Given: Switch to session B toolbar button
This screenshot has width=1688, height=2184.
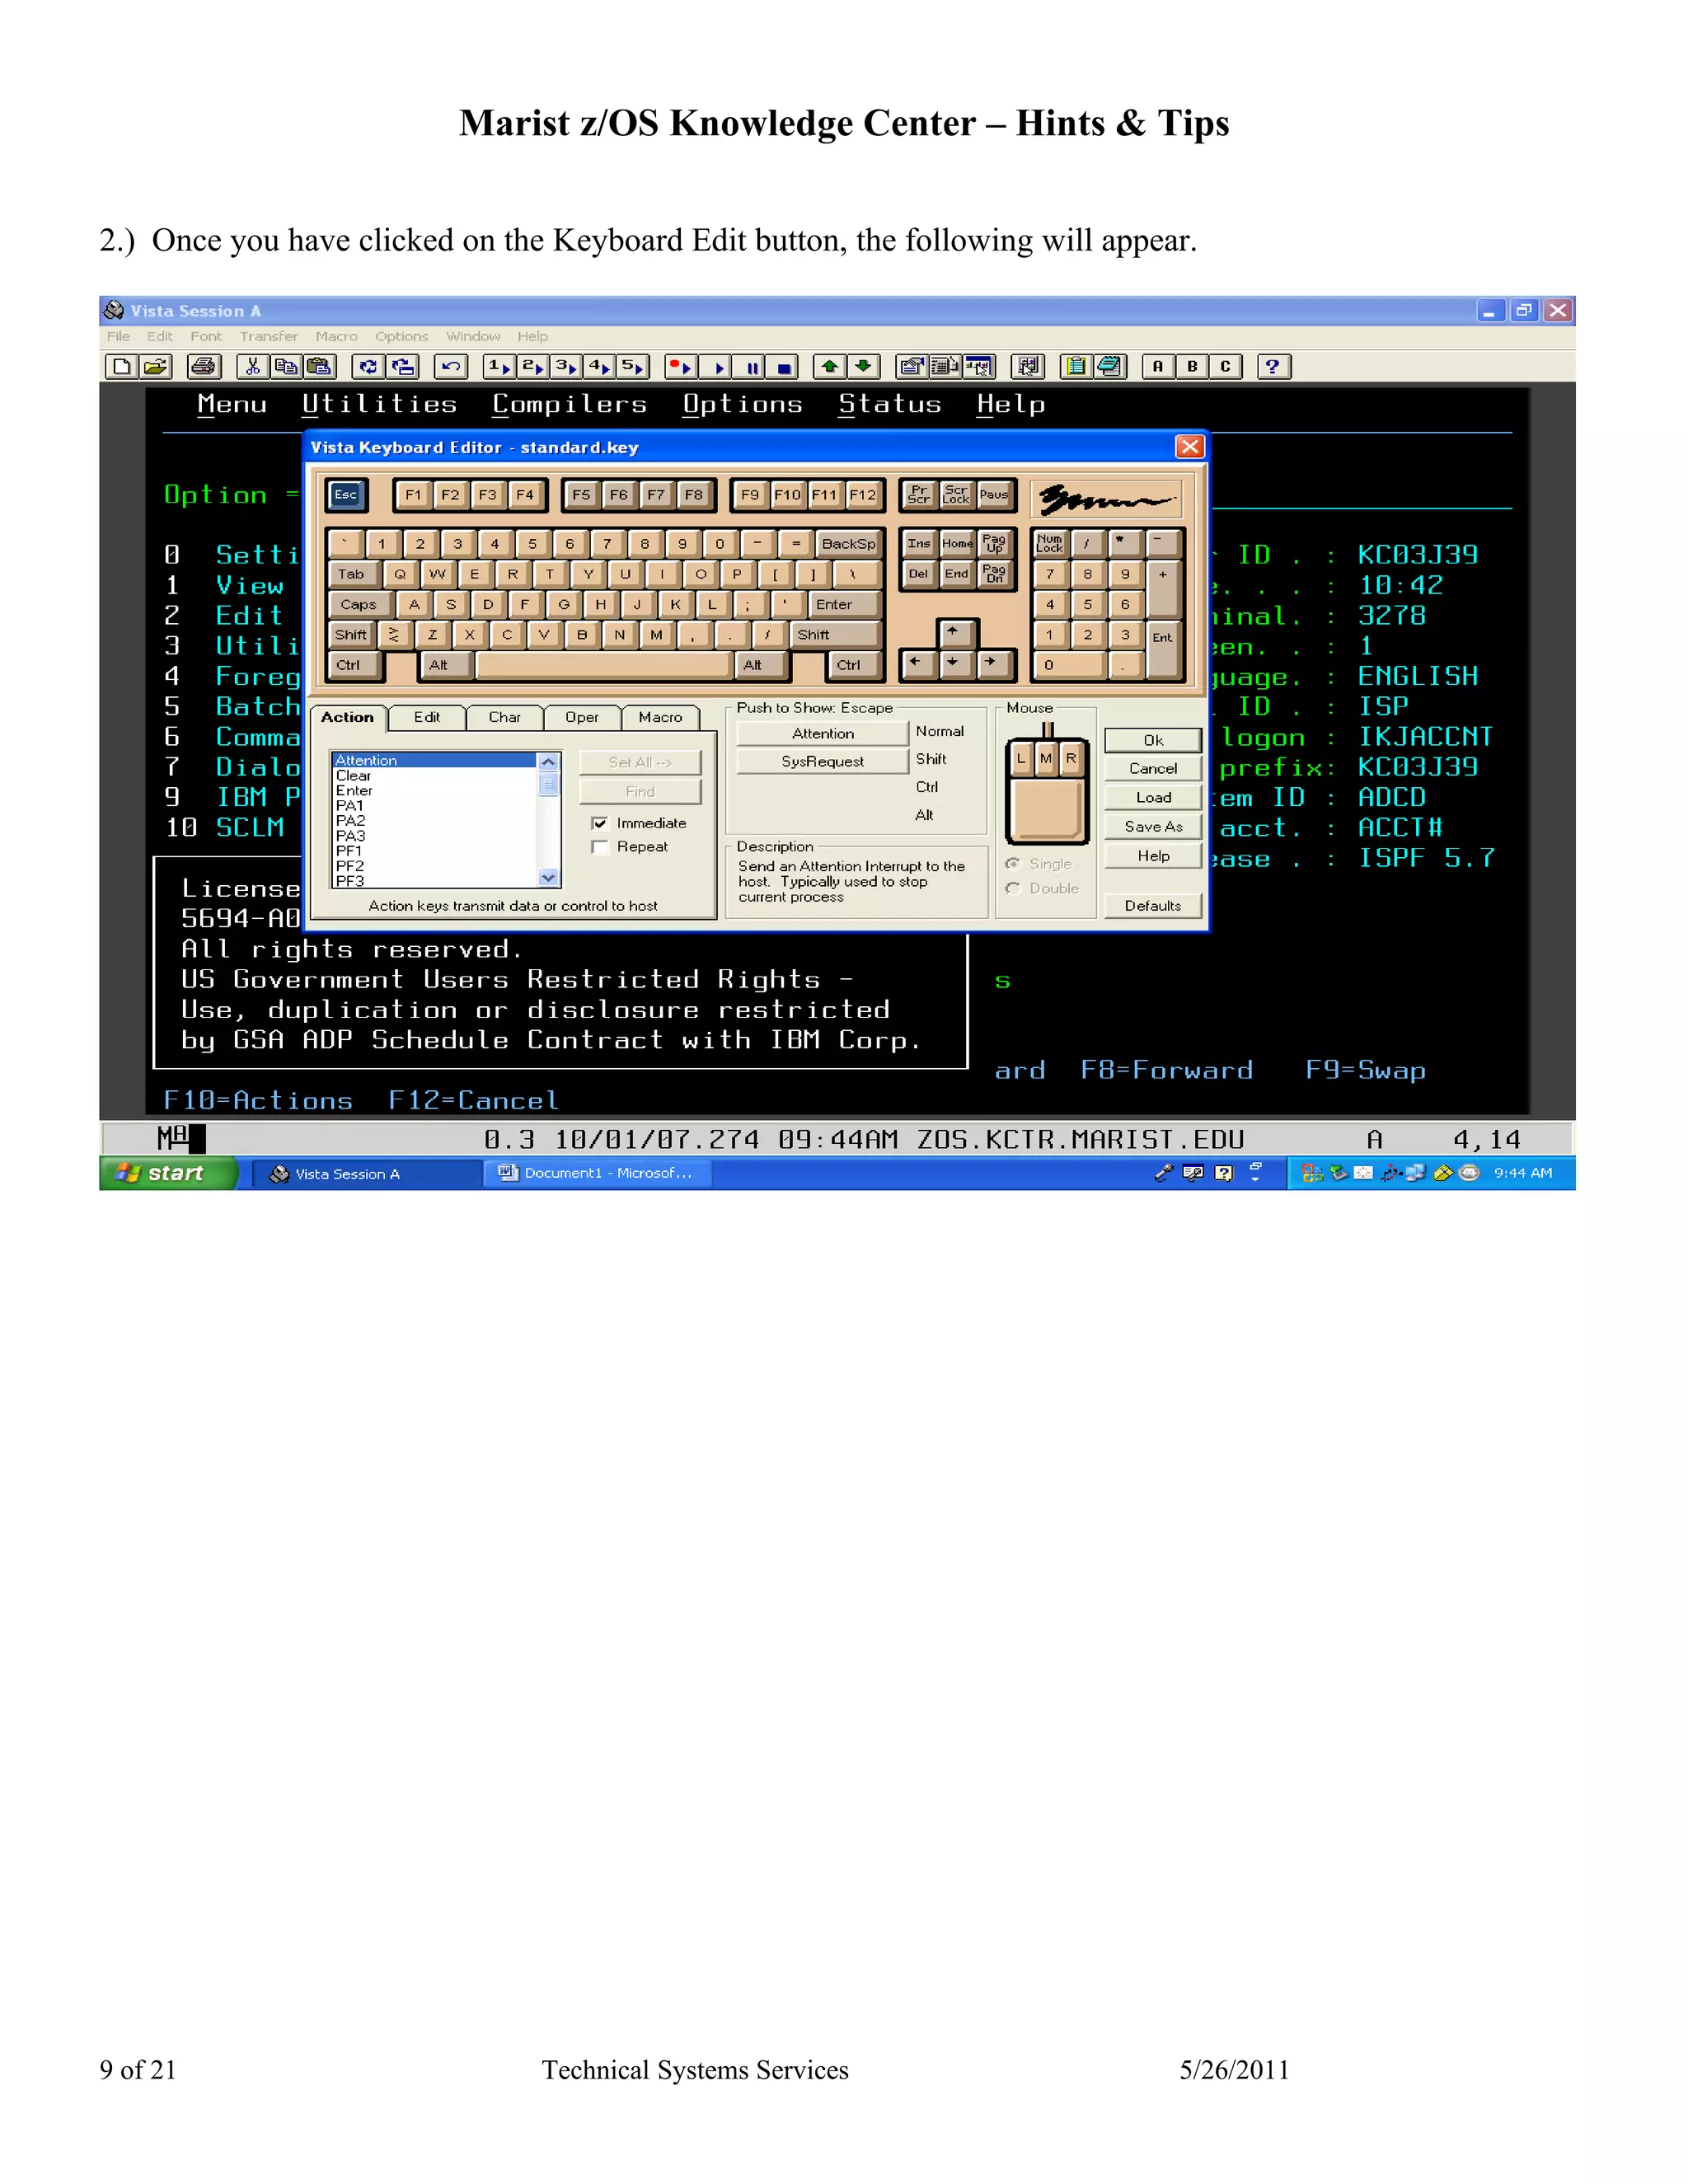Looking at the screenshot, I should [x=1192, y=367].
